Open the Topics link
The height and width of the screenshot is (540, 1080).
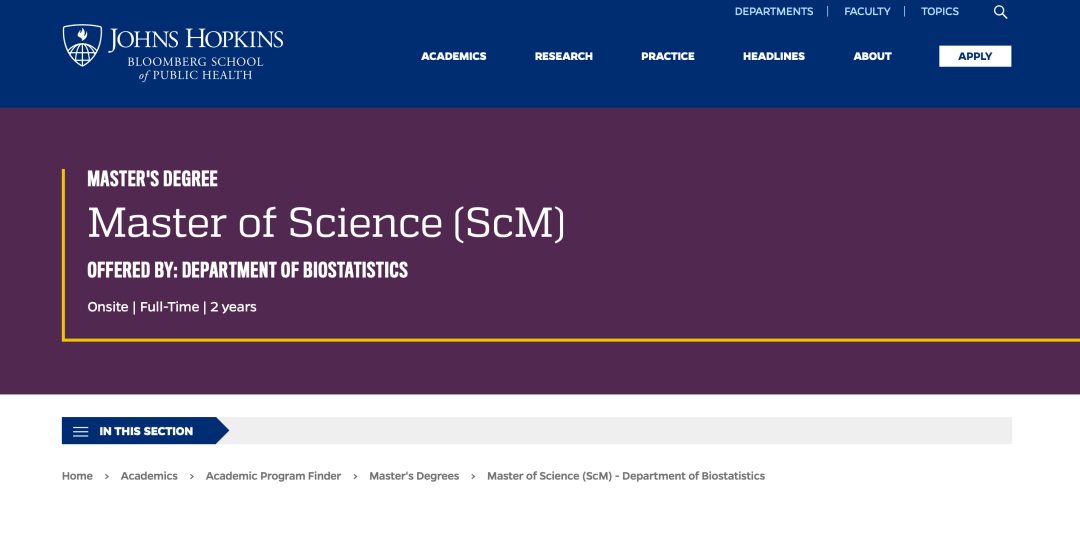[939, 12]
